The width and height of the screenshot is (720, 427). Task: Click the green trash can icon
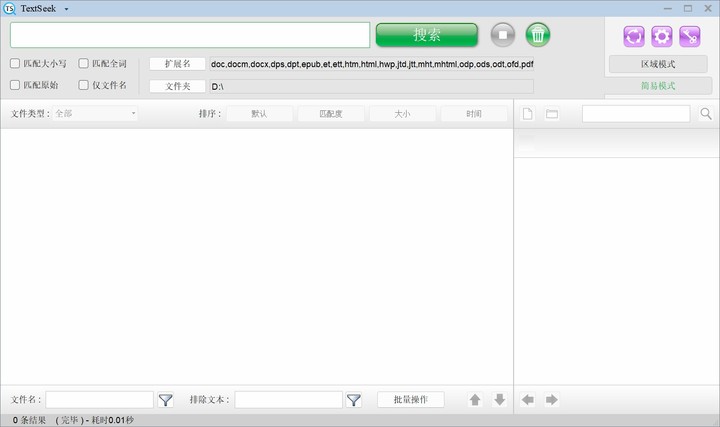click(538, 36)
